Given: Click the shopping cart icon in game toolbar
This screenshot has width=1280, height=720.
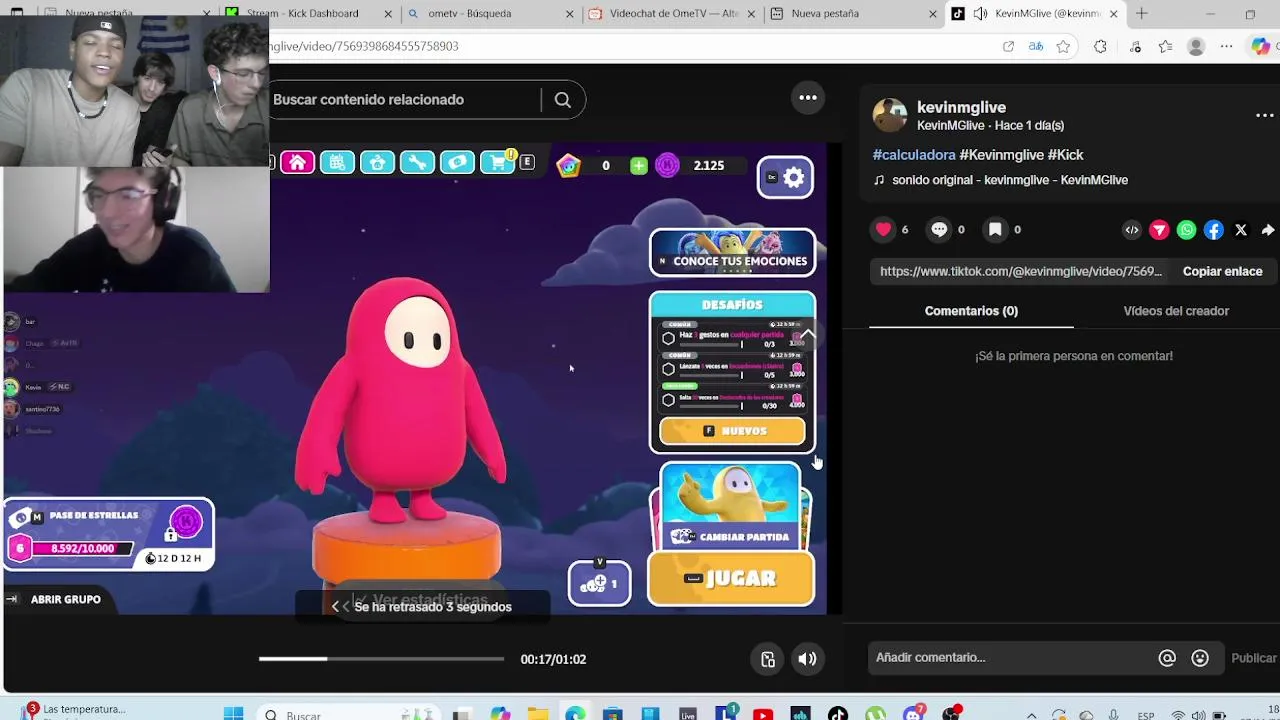Looking at the screenshot, I should tap(497, 163).
